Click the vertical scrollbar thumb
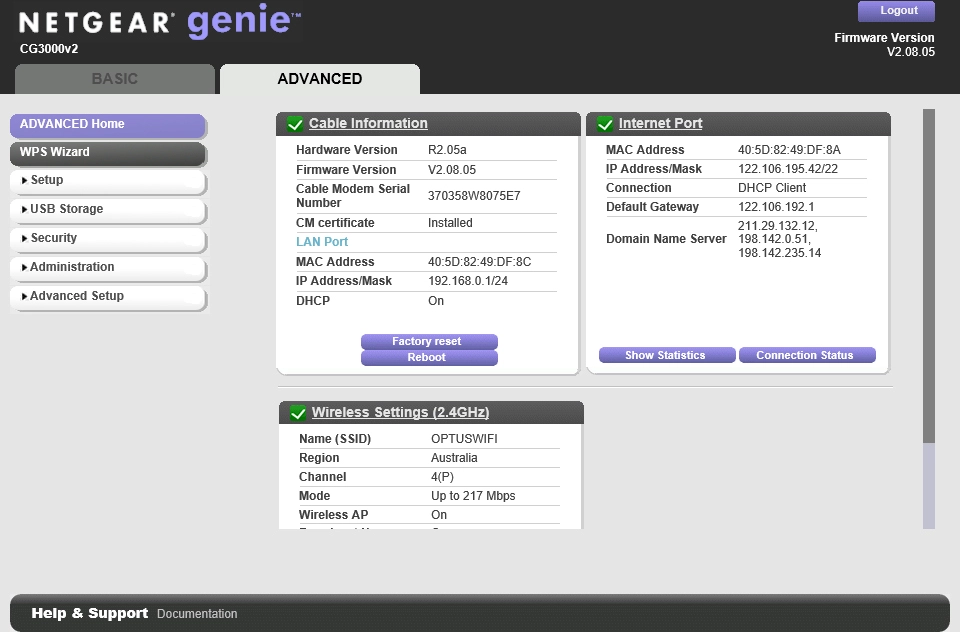This screenshot has height=632, width=960. tap(929, 276)
